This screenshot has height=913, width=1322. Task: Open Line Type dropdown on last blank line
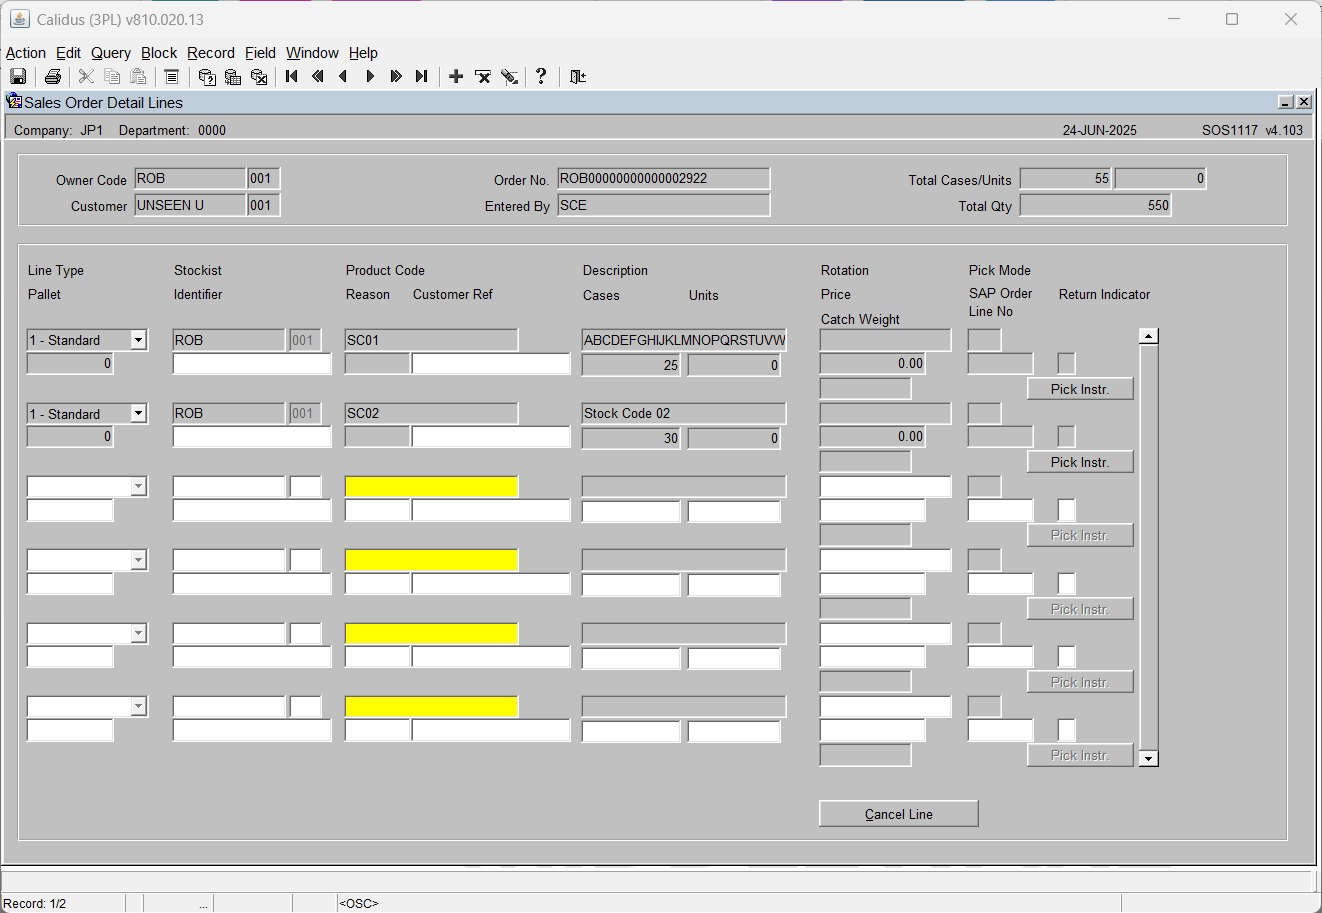139,706
